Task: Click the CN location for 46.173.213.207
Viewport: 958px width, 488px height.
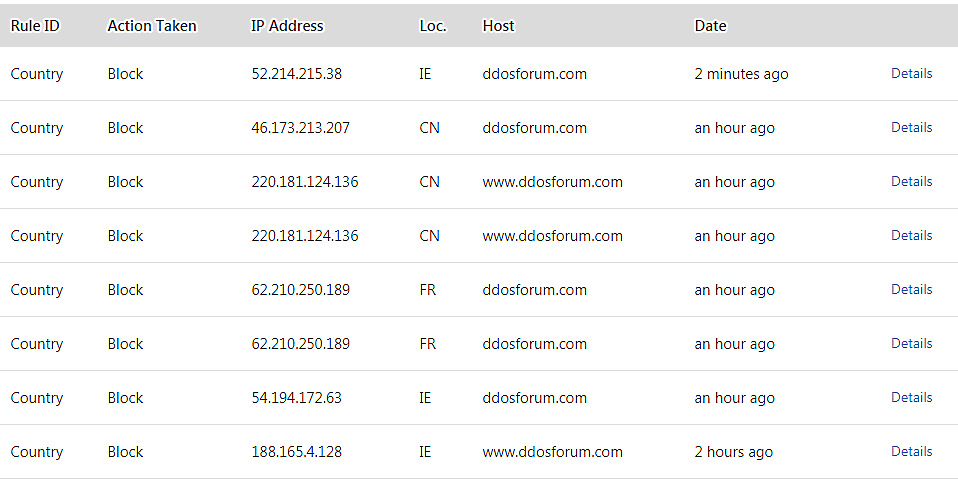Action: pyautogui.click(x=429, y=128)
